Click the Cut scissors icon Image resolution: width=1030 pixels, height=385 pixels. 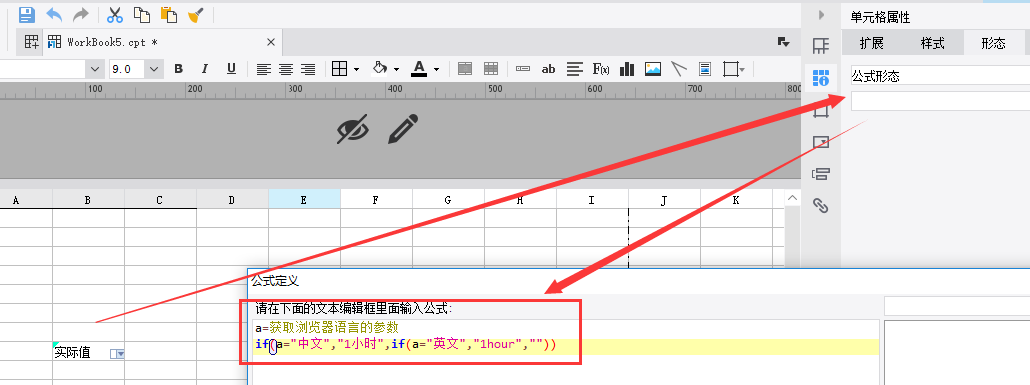115,14
